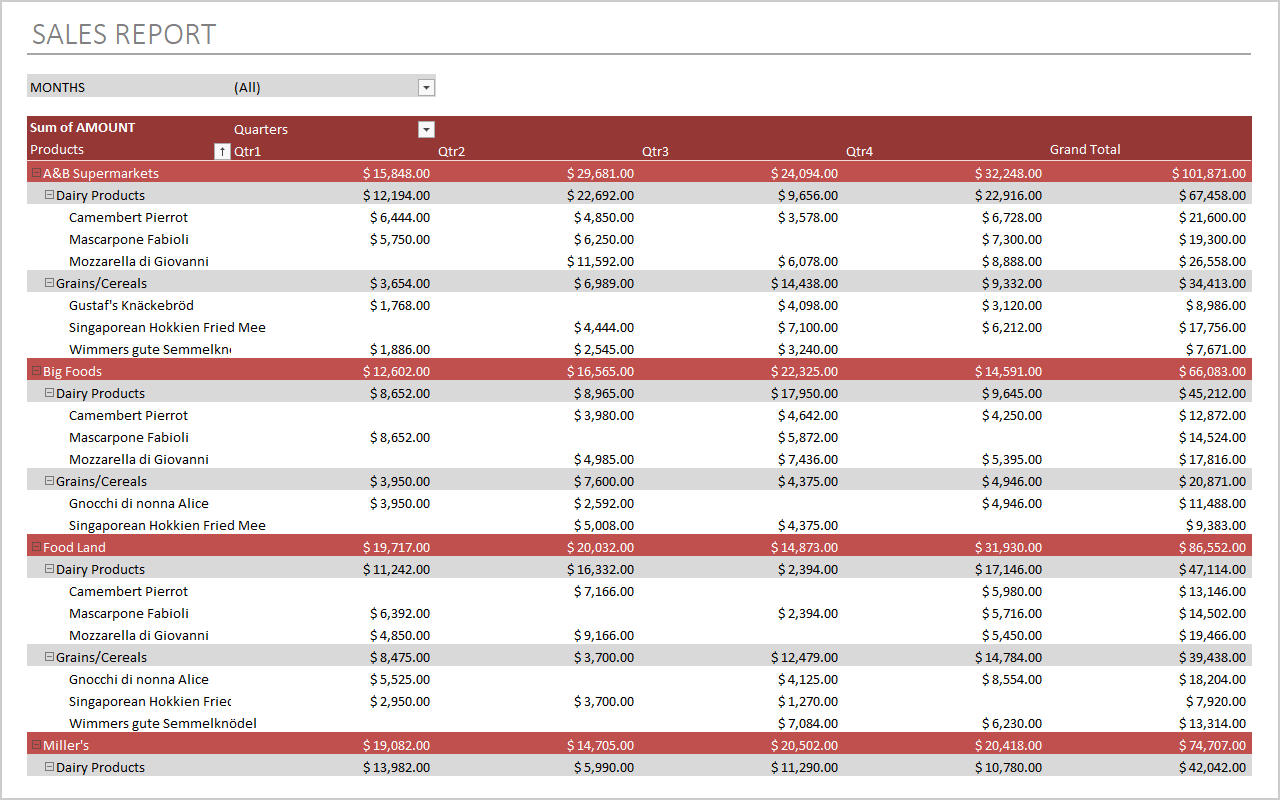The image size is (1280, 800).
Task: Select the (All) value in MONTHS filter
Action: click(x=247, y=88)
